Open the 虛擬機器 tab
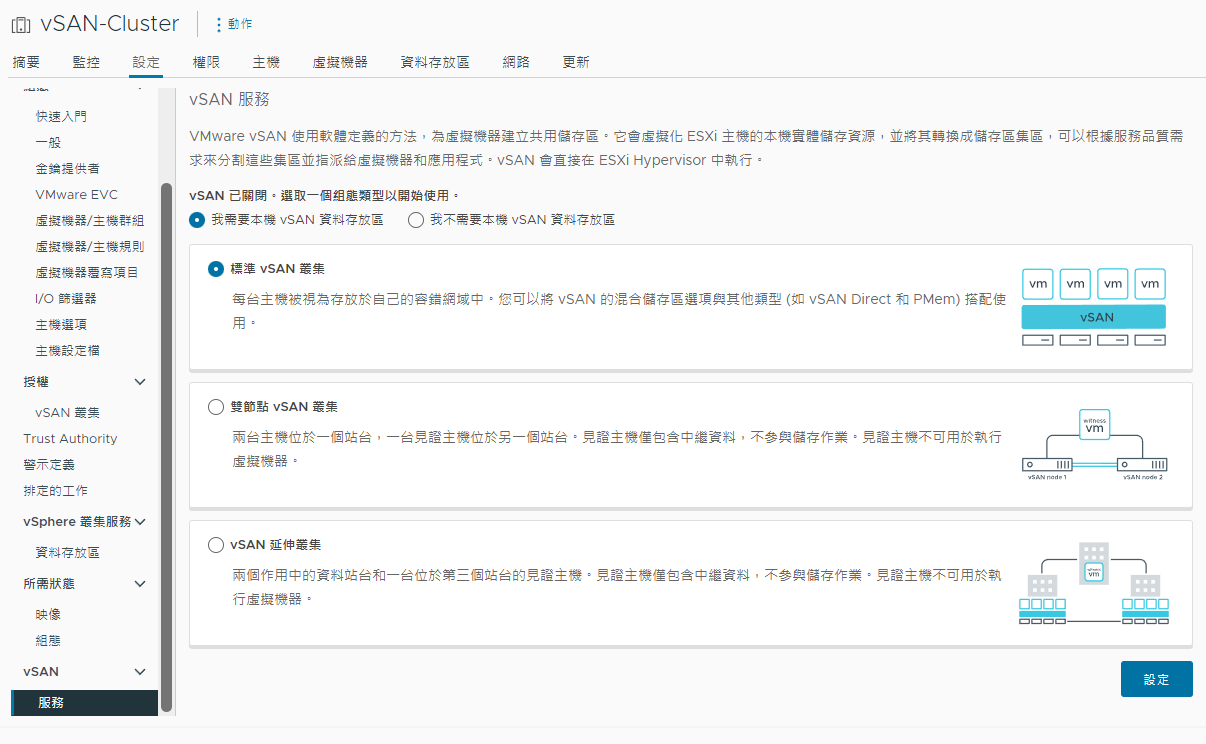1206x744 pixels. (340, 62)
